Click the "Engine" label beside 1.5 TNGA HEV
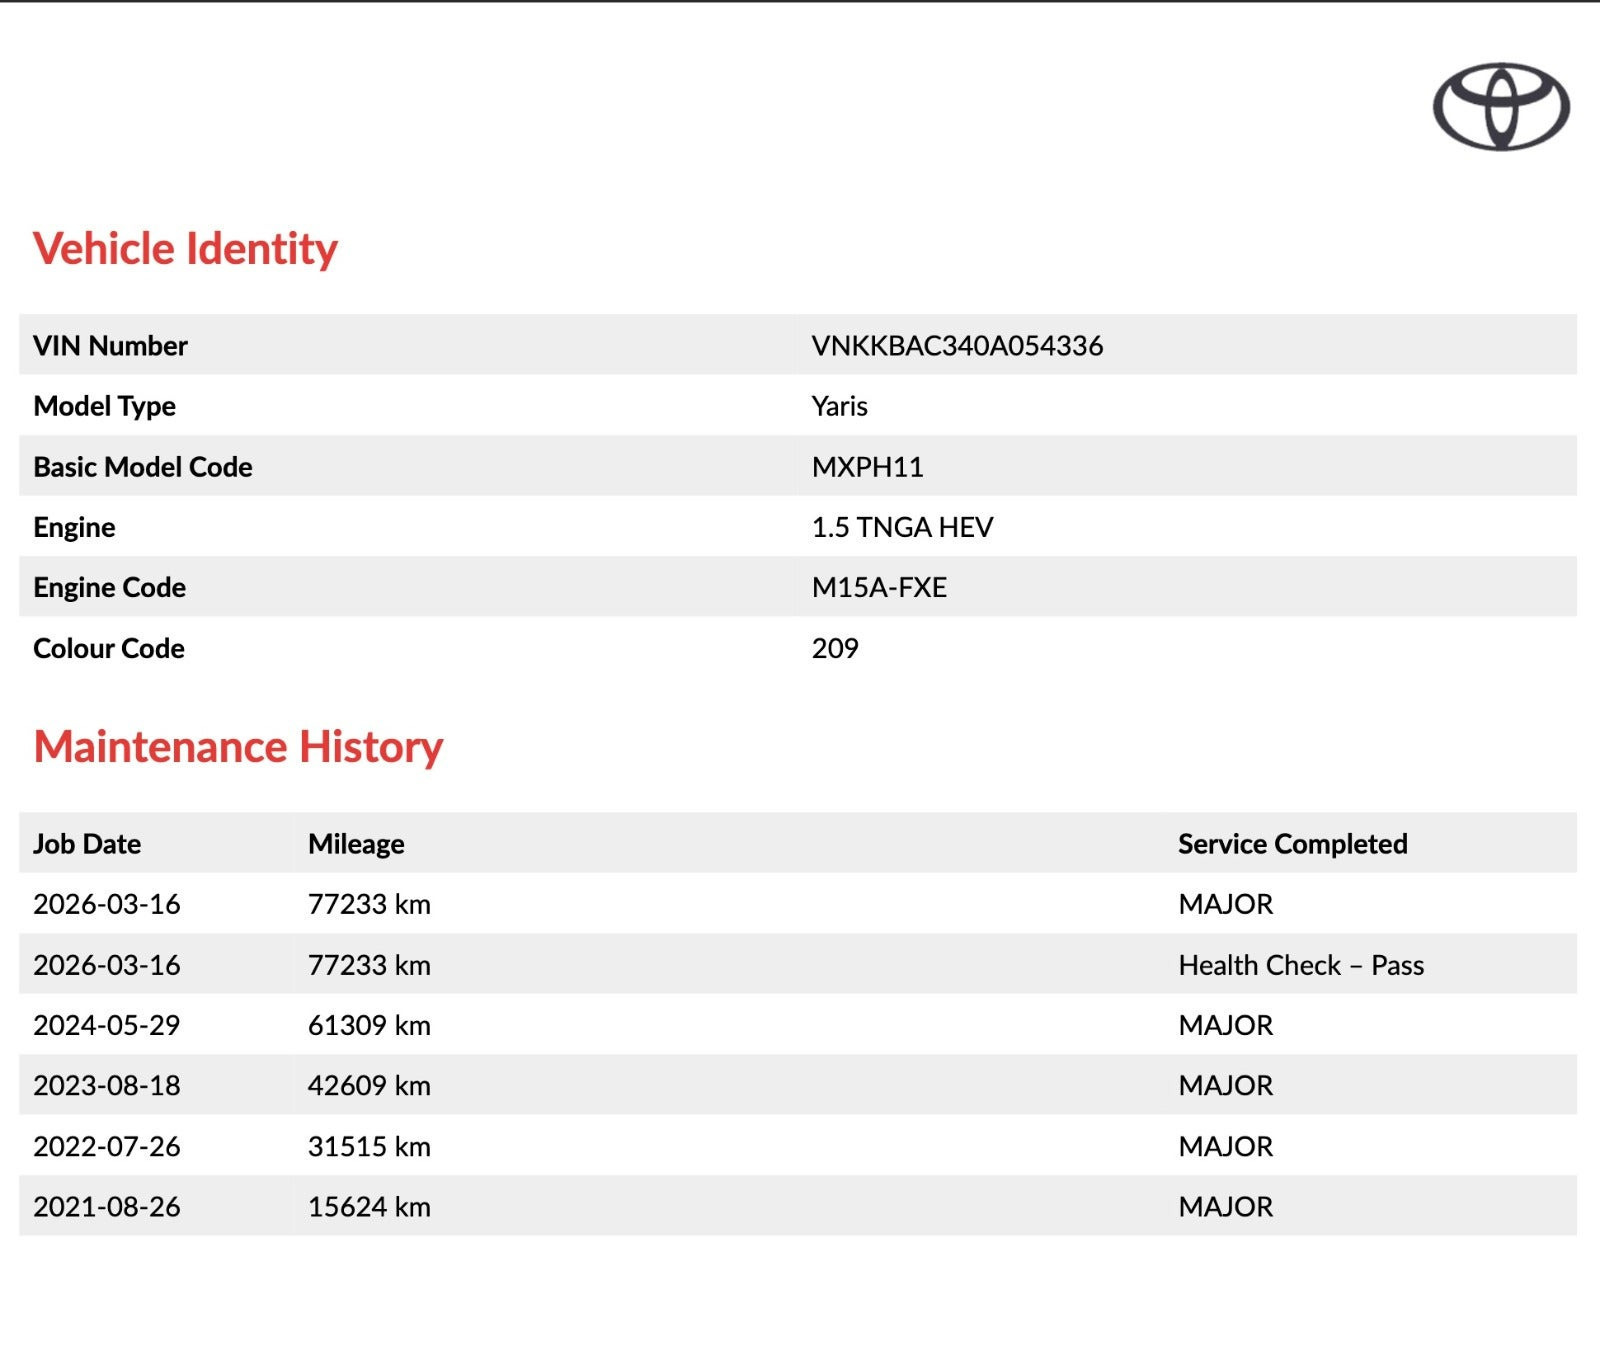This screenshot has height=1357, width=1600. coord(74,527)
